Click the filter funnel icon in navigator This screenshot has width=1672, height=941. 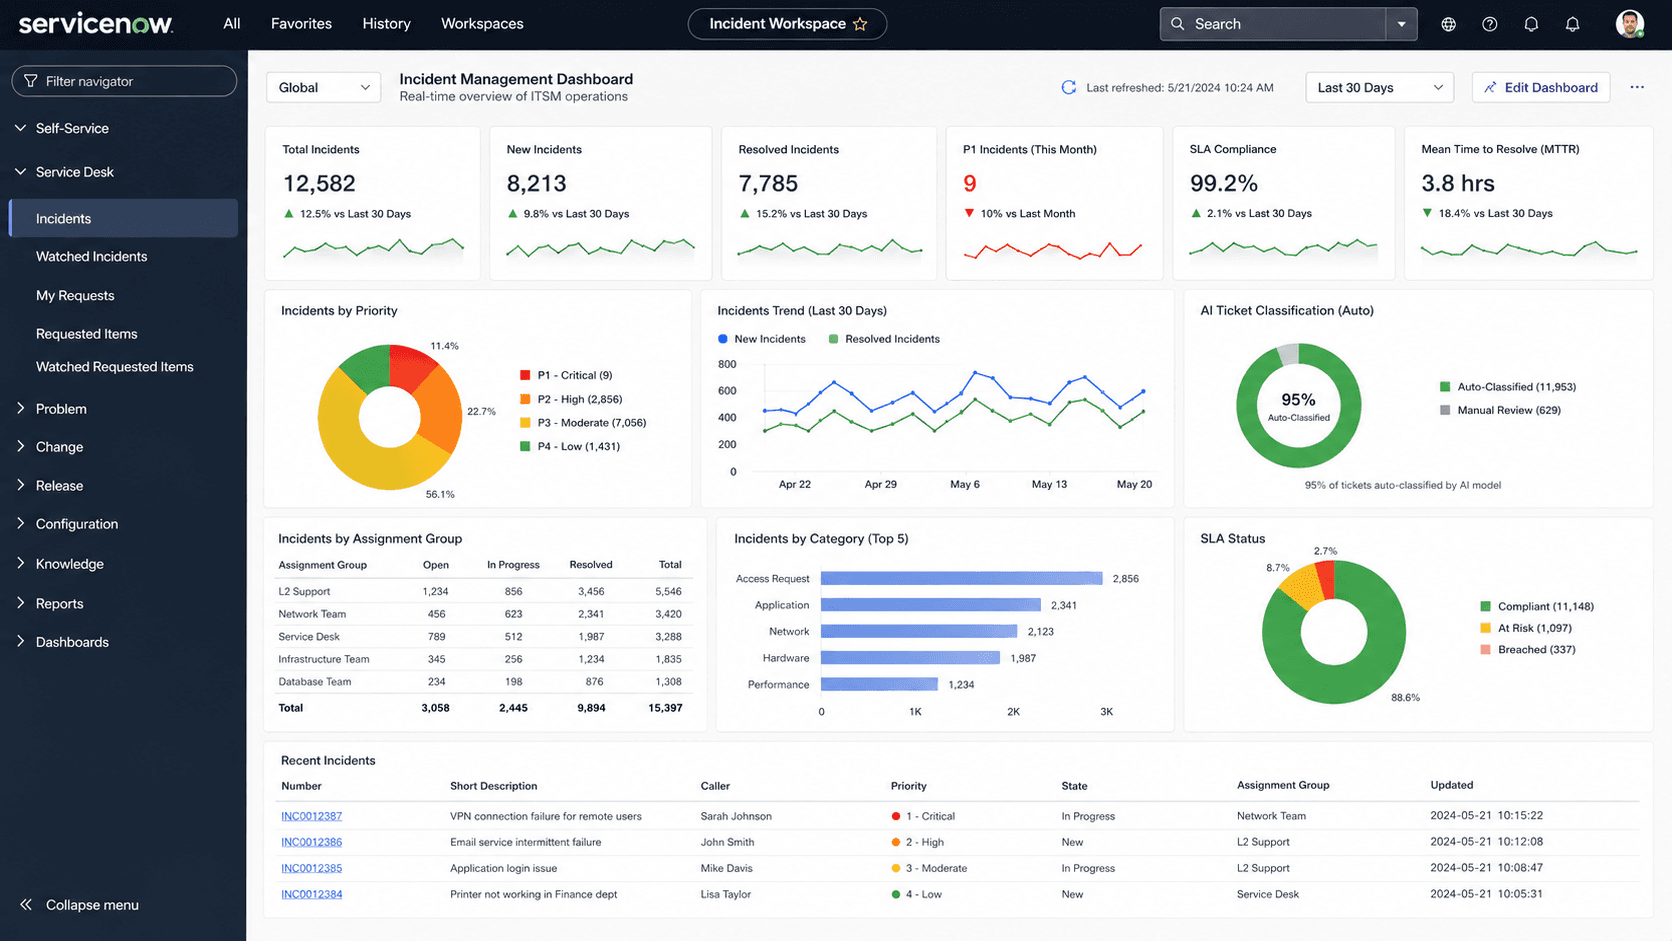coord(31,81)
